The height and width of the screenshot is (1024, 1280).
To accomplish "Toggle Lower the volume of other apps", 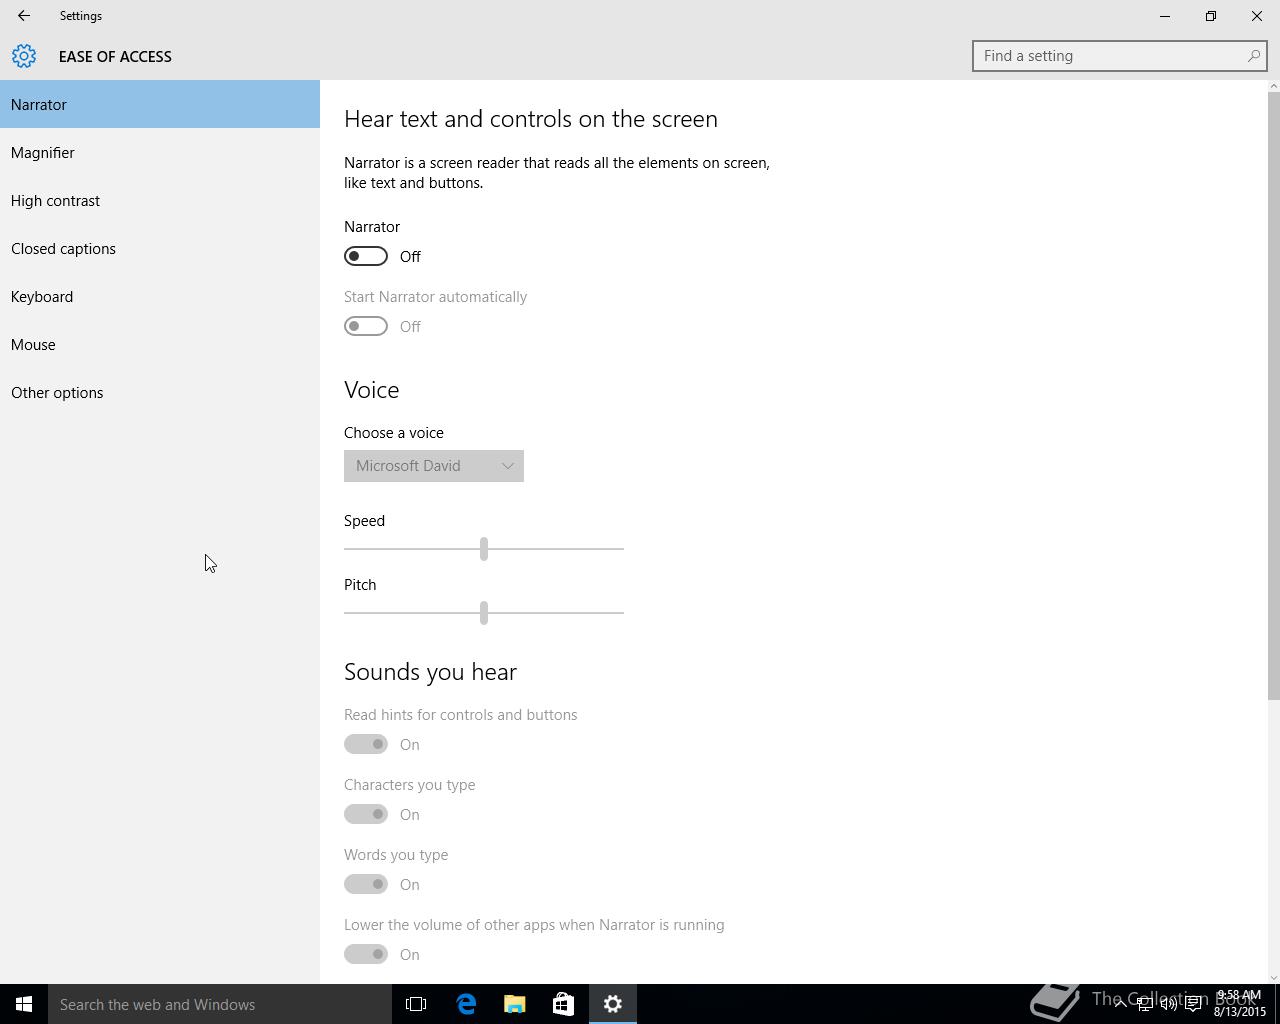I will 366,954.
